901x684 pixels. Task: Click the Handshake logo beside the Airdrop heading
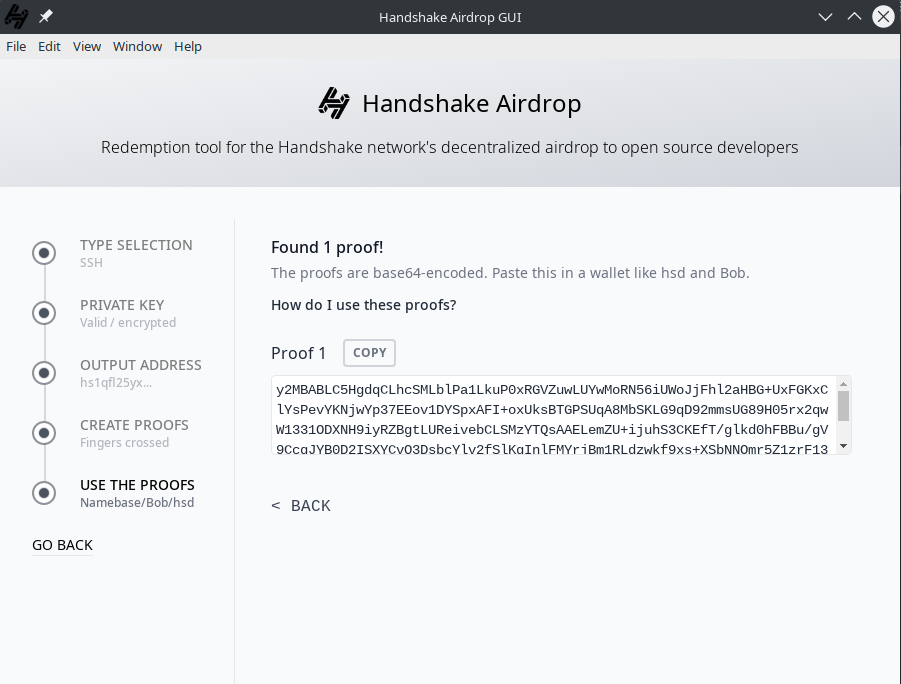point(334,103)
